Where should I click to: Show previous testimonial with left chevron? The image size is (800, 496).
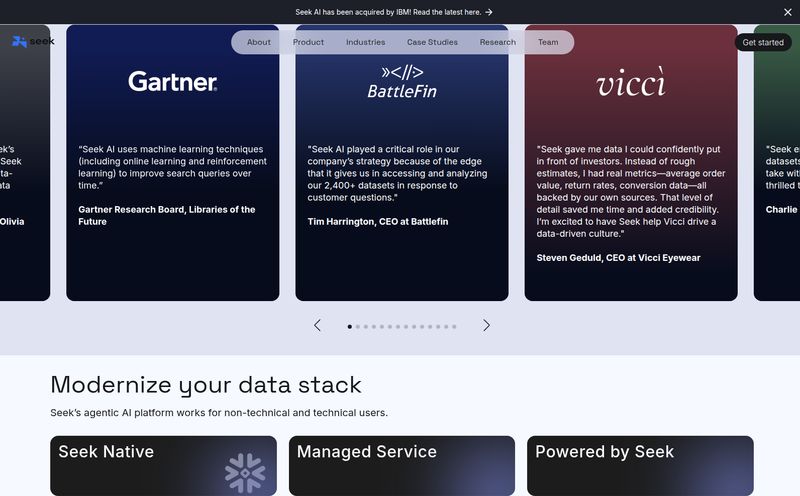[317, 326]
